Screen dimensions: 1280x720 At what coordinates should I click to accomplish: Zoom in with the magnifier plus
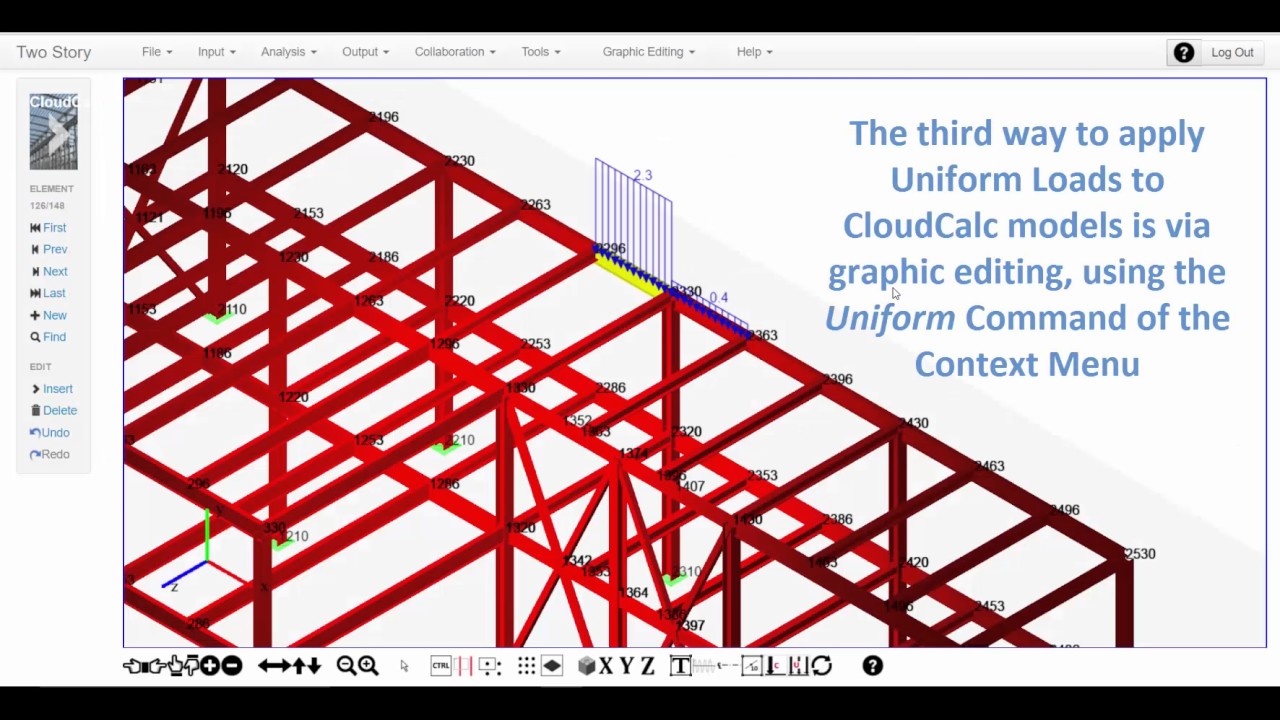(x=368, y=666)
